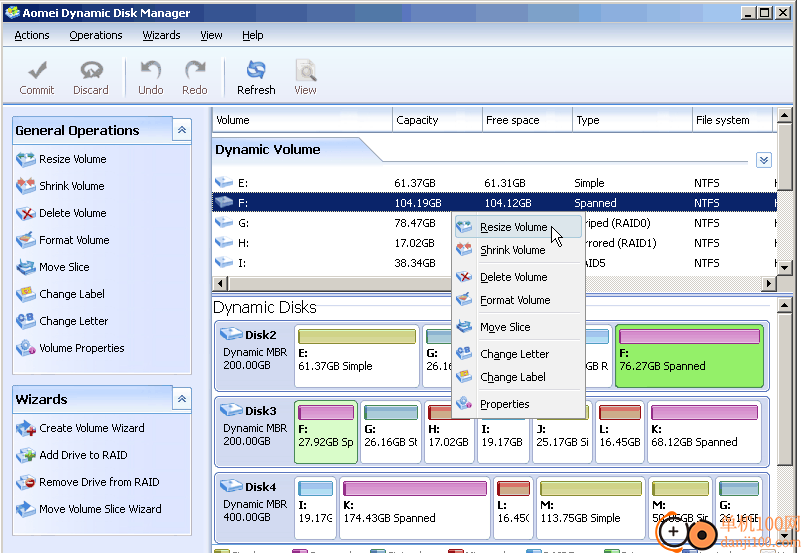This screenshot has width=804, height=553.
Task: Select volume I: row in list
Action: pos(494,263)
